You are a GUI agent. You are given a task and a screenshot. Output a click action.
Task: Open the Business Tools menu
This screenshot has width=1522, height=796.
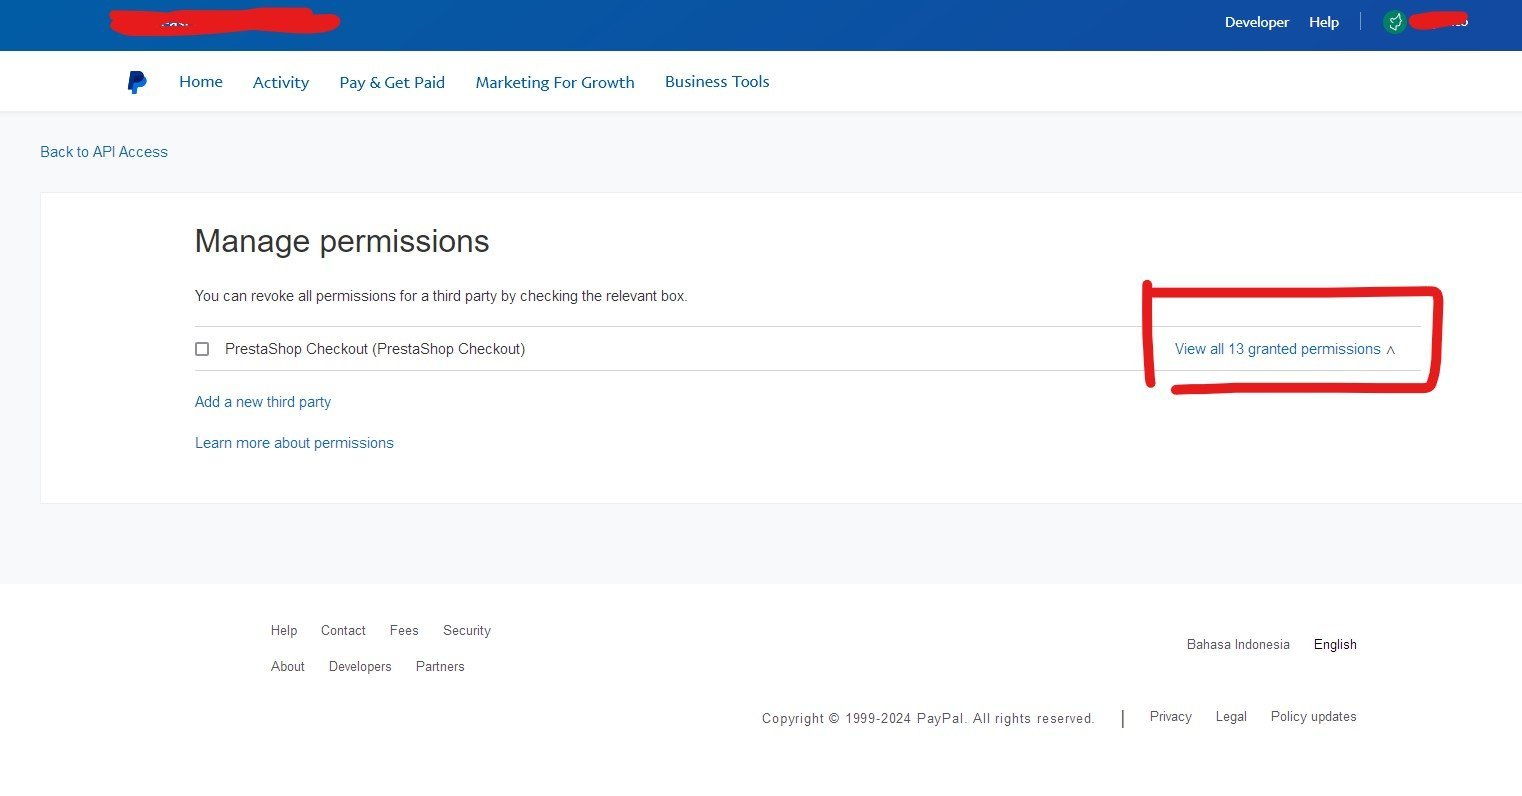click(717, 82)
